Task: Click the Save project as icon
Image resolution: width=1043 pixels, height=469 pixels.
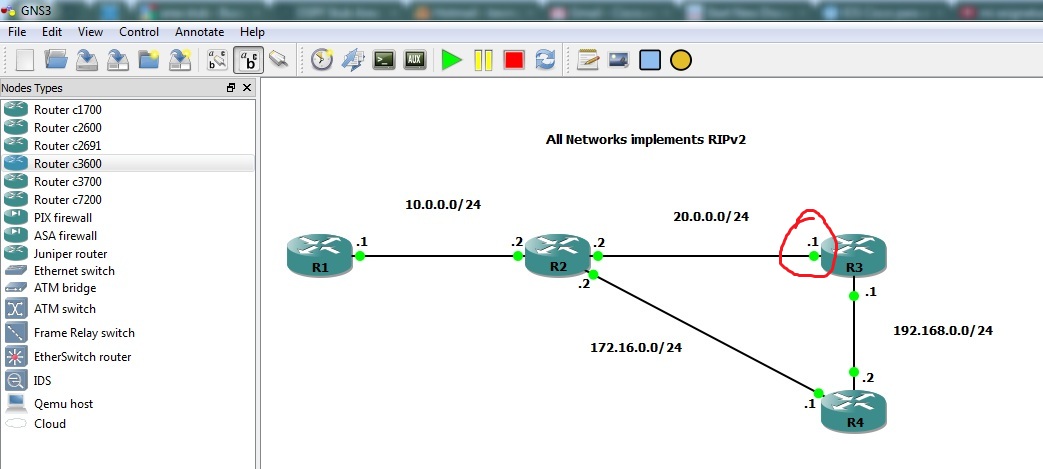Action: tap(118, 60)
